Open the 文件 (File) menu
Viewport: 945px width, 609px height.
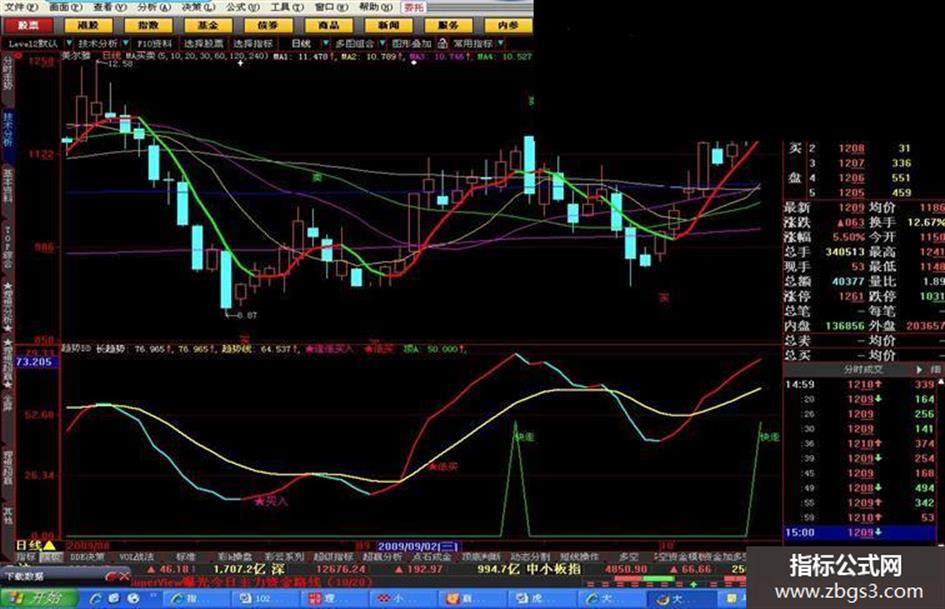point(22,7)
